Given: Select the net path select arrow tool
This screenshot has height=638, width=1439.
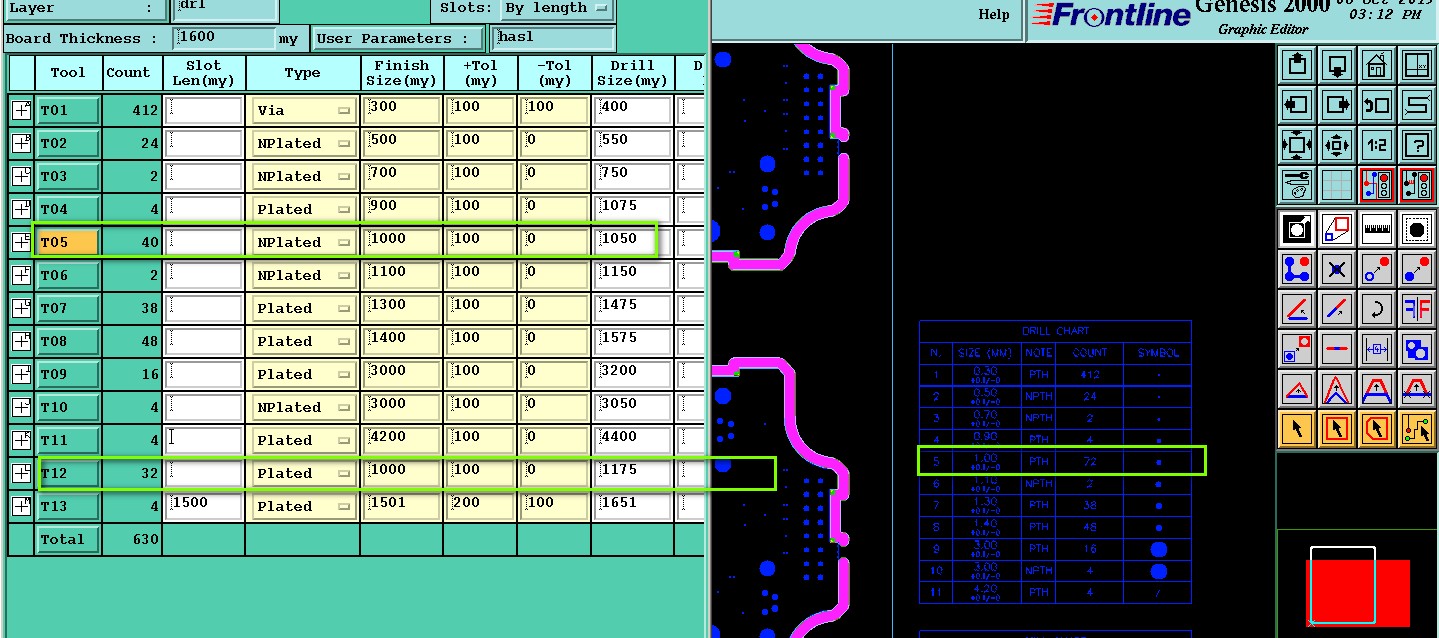Looking at the screenshot, I should (x=1417, y=429).
